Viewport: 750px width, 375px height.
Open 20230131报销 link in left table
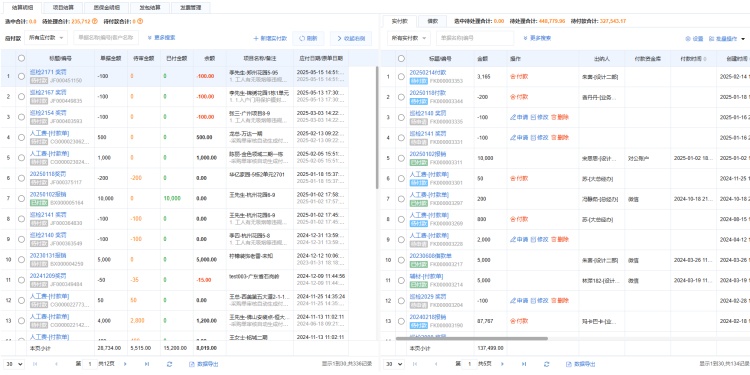[x=48, y=256]
